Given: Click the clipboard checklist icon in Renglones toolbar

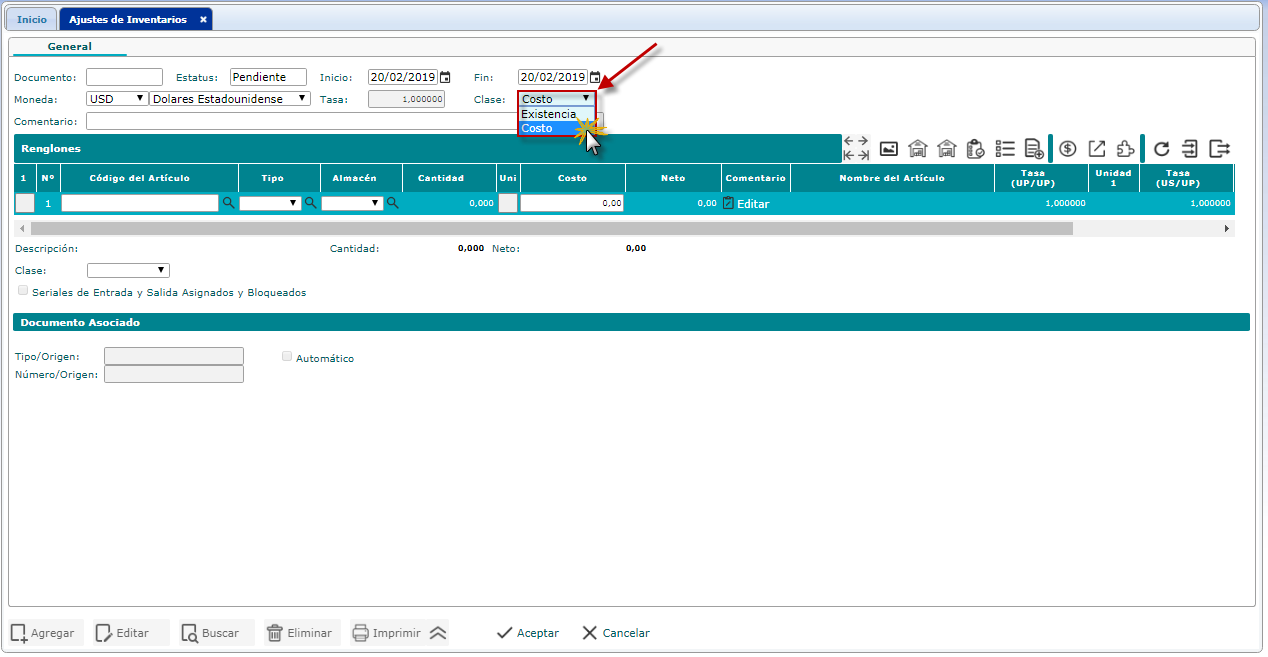Looking at the screenshot, I should click(976, 149).
